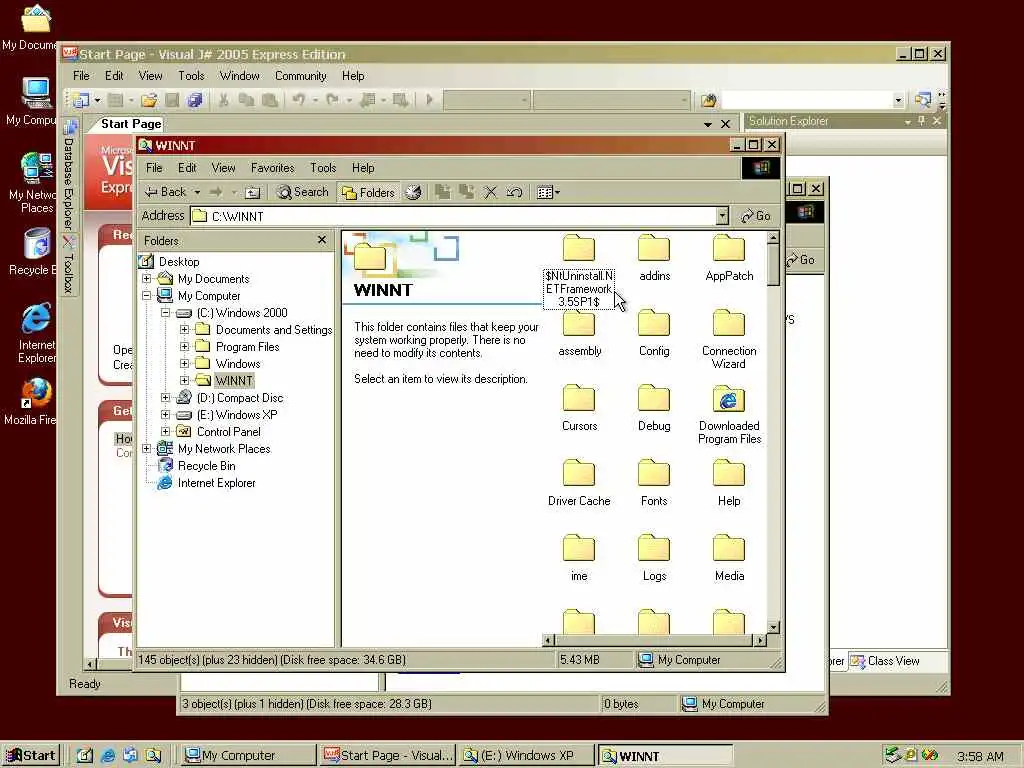Select the addins folder icon
Image resolution: width=1024 pixels, height=768 pixels.
[x=654, y=249]
